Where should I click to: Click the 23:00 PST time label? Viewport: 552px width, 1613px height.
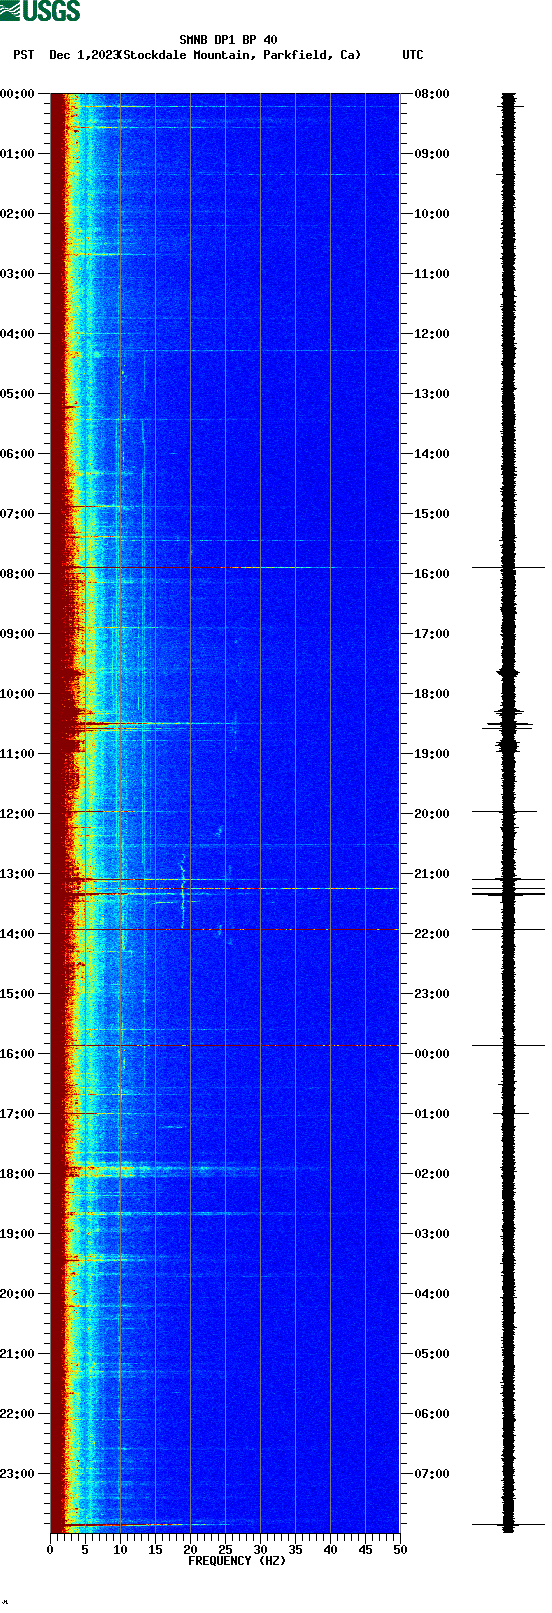(17, 1474)
